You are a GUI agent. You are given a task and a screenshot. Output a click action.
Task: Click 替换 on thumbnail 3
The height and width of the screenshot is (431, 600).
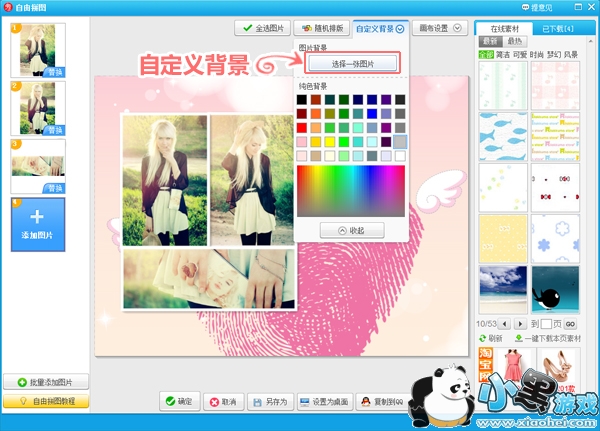tap(55, 188)
